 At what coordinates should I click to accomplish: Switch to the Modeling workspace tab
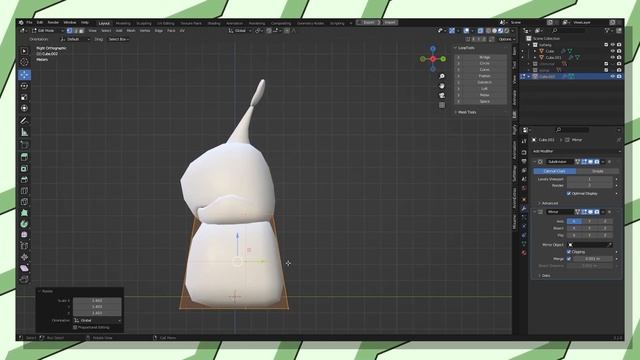pos(123,23)
